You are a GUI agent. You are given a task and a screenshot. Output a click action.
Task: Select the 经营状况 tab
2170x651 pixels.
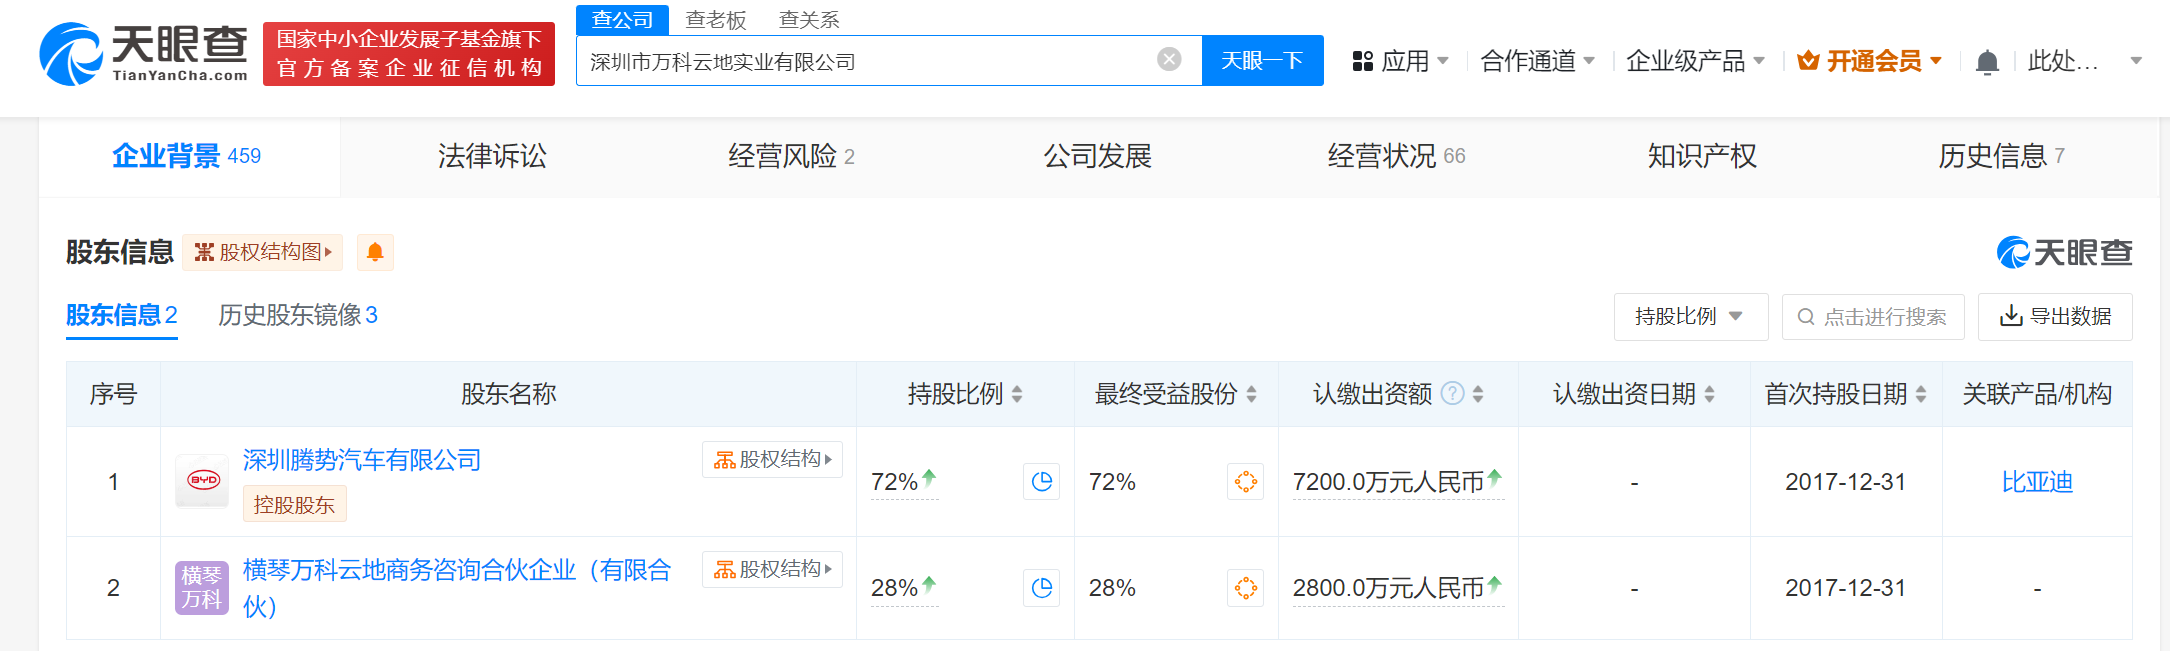(x=1396, y=156)
